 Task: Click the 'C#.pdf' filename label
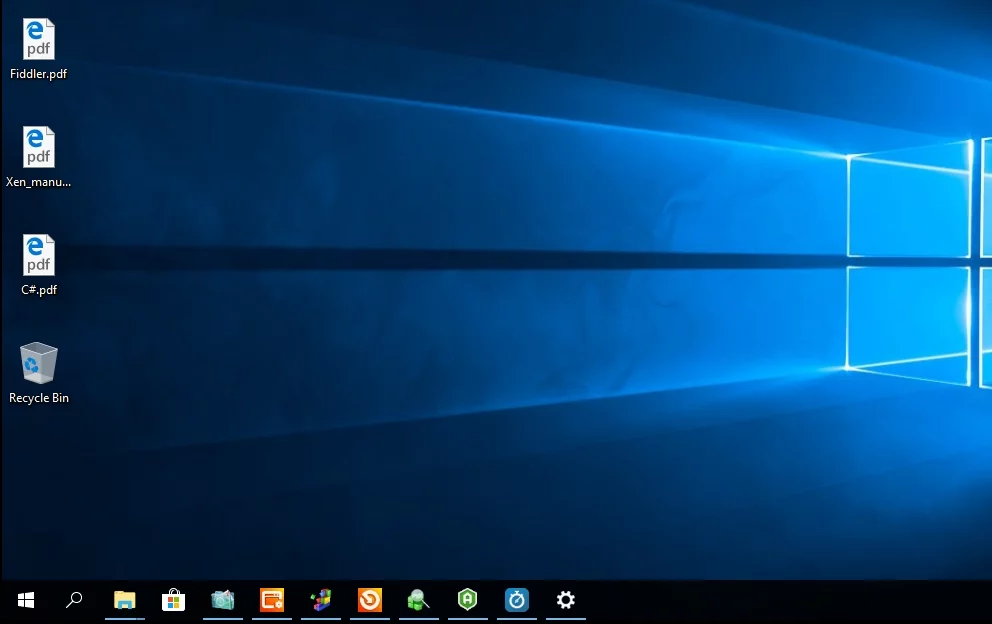point(39,290)
